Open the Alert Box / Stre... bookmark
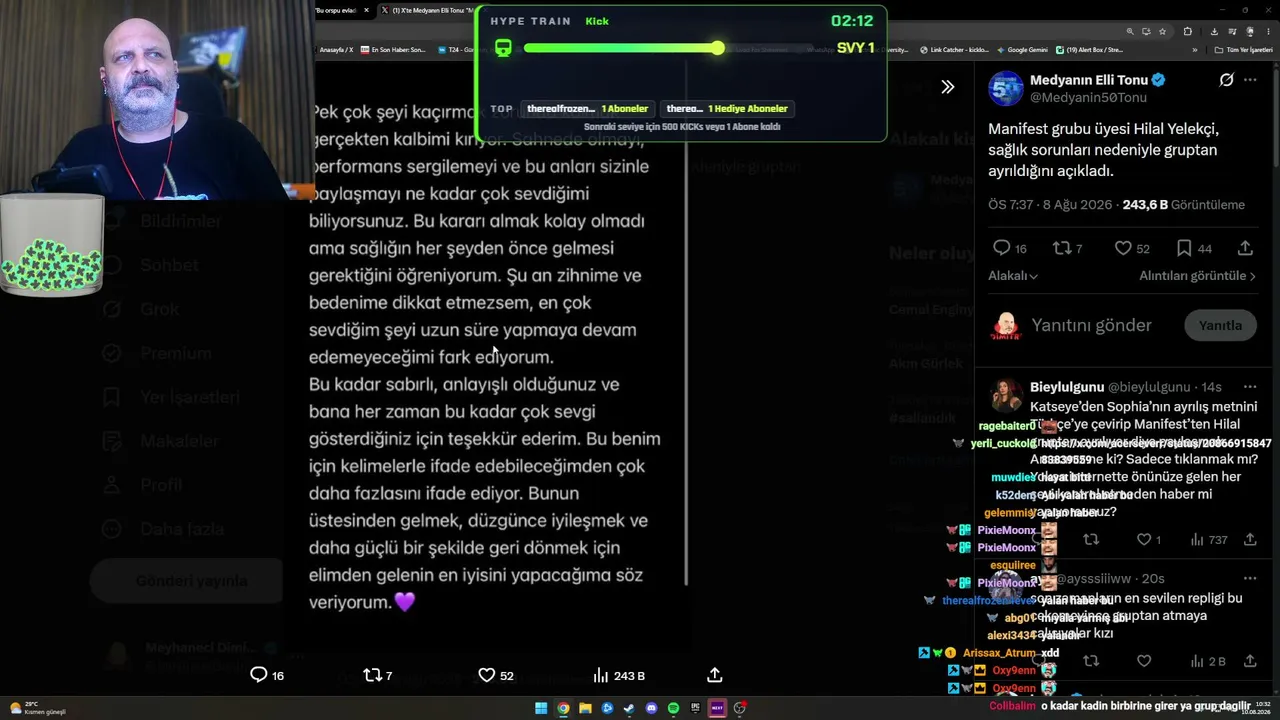1280x720 pixels. pyautogui.click(x=1090, y=49)
